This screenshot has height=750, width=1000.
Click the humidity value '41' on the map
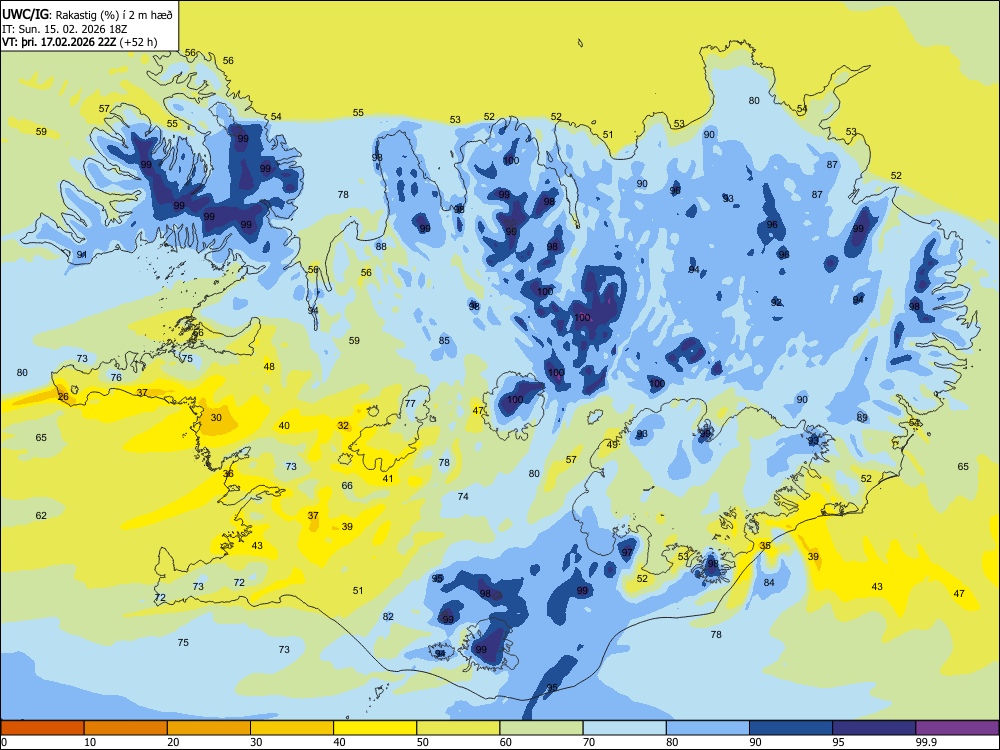coord(388,479)
